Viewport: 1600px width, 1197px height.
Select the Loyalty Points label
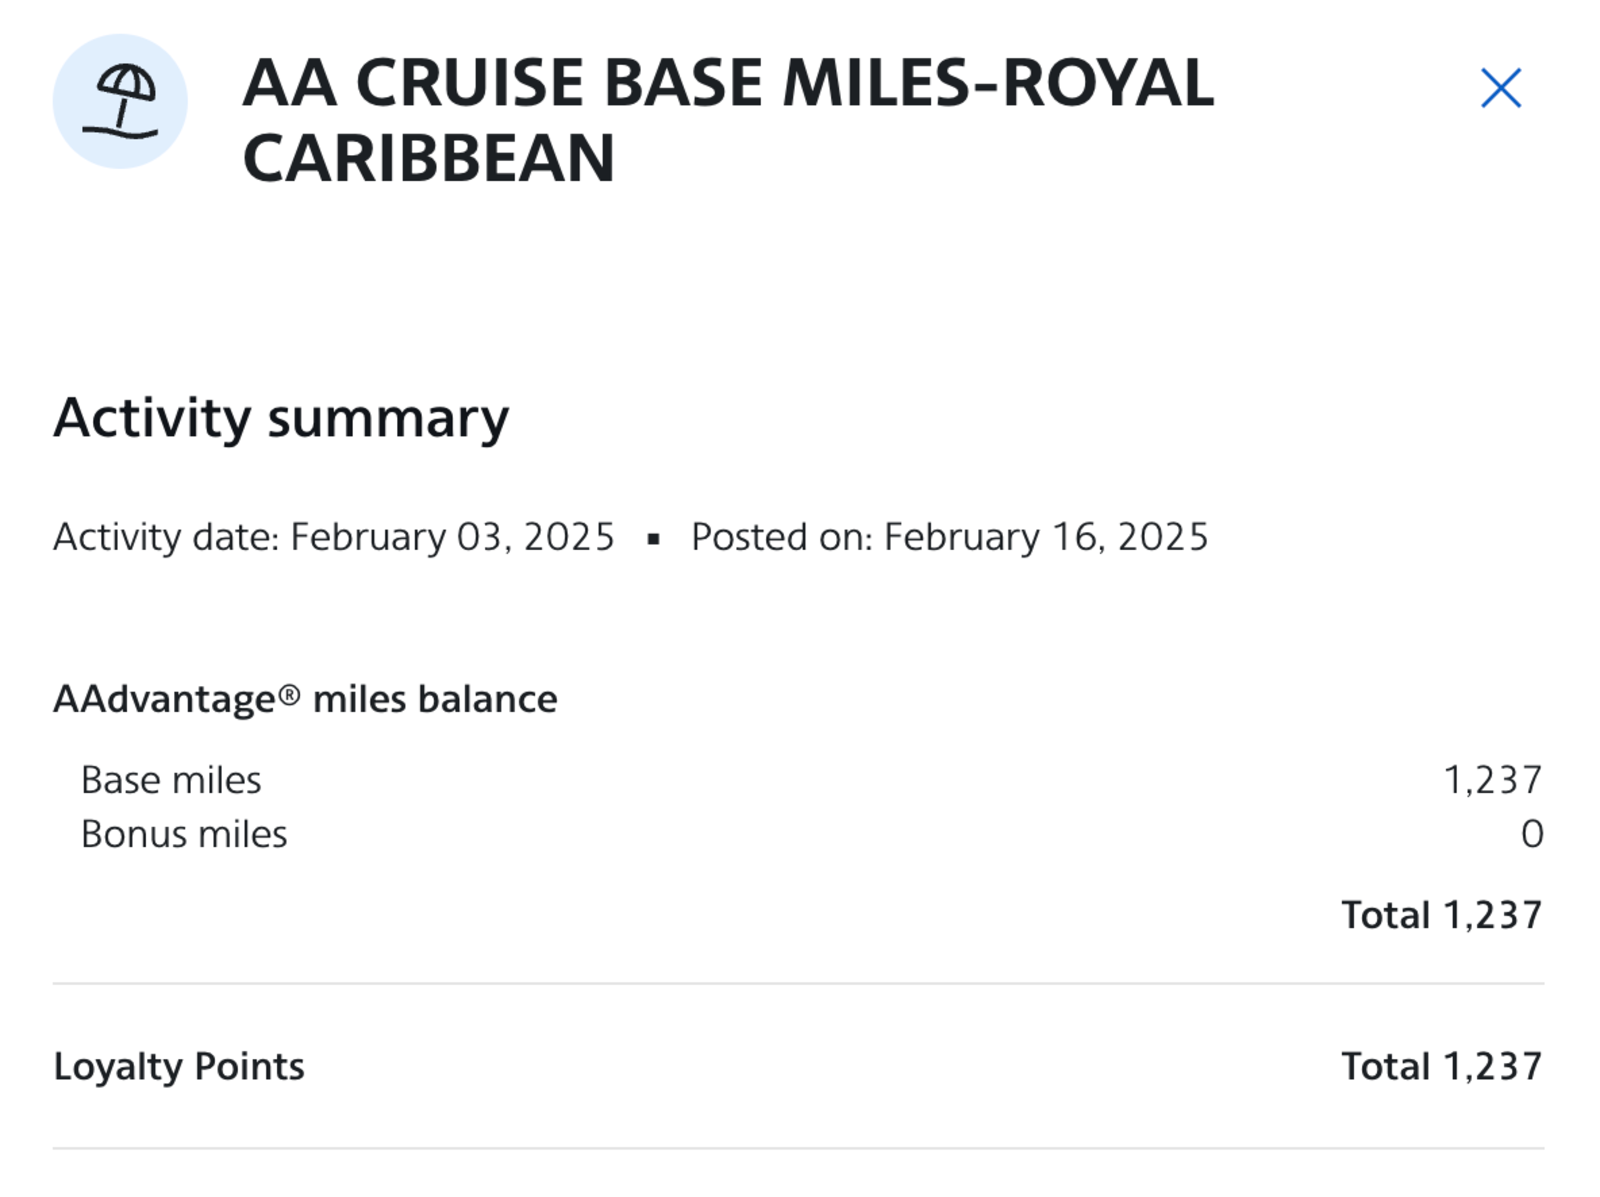tap(181, 1066)
